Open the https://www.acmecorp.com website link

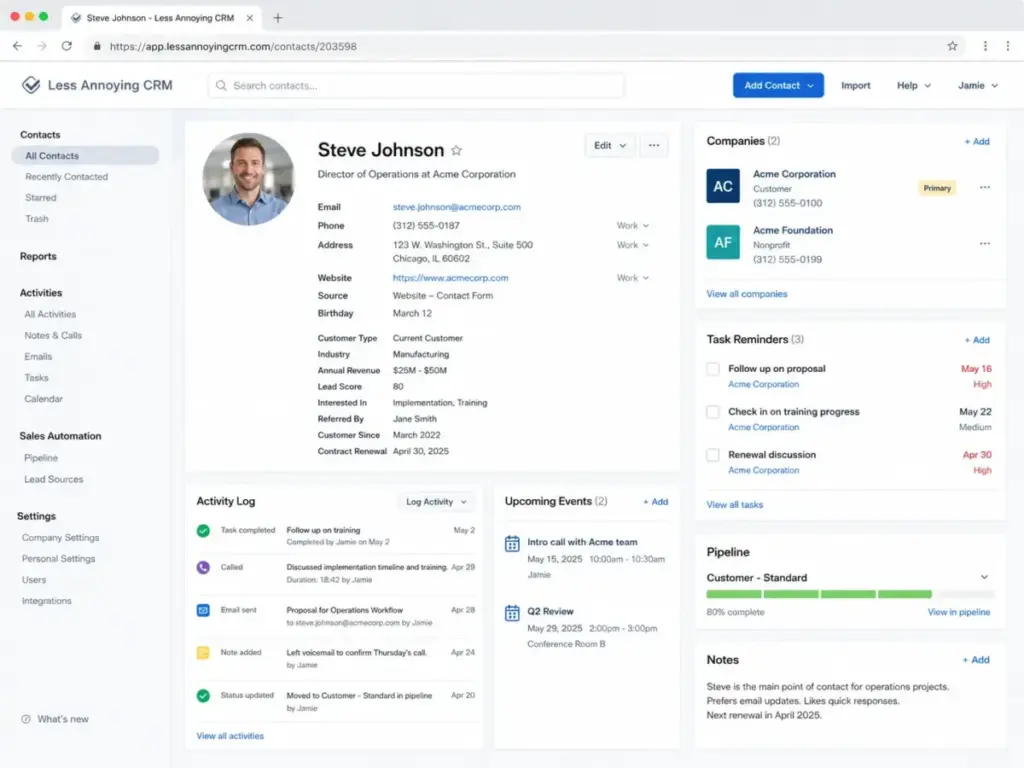click(450, 278)
